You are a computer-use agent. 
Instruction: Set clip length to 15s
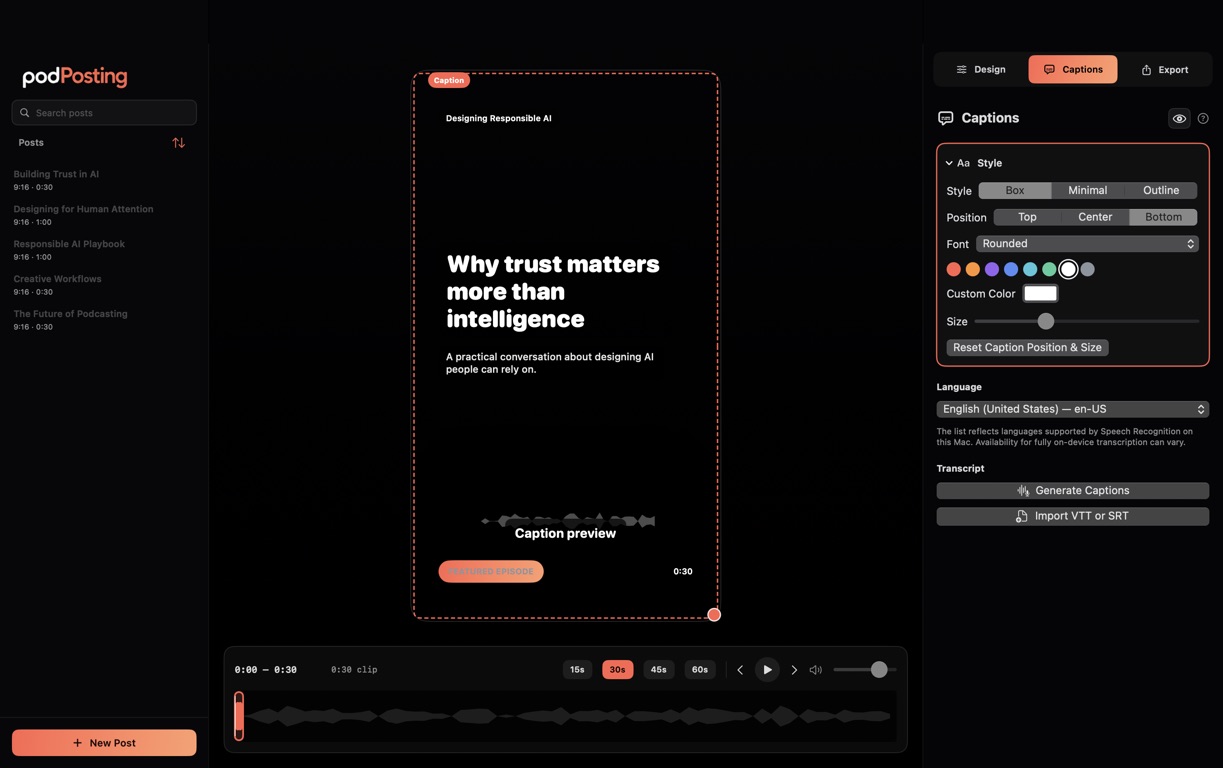coord(577,670)
